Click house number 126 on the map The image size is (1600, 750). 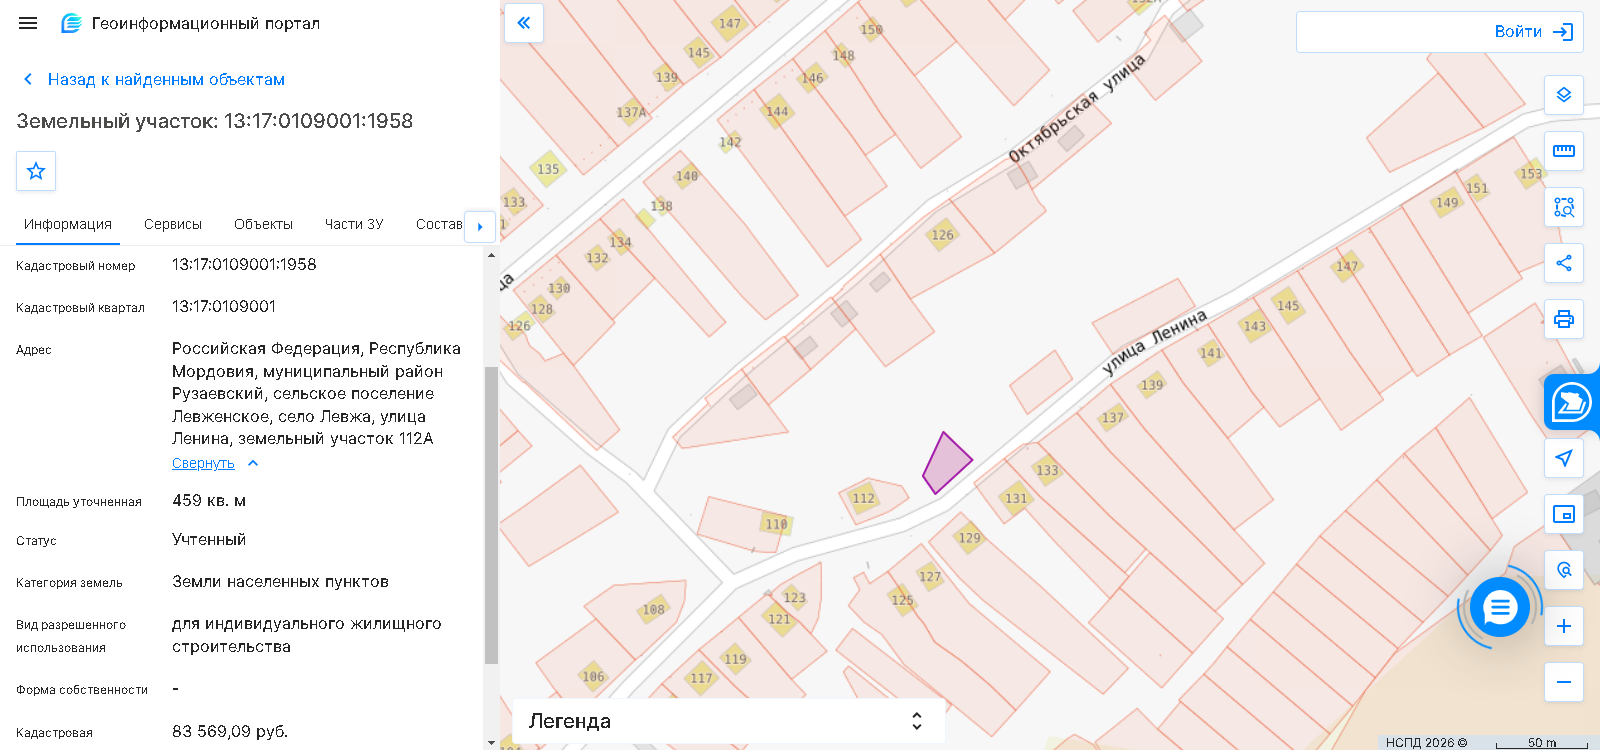pyautogui.click(x=943, y=235)
